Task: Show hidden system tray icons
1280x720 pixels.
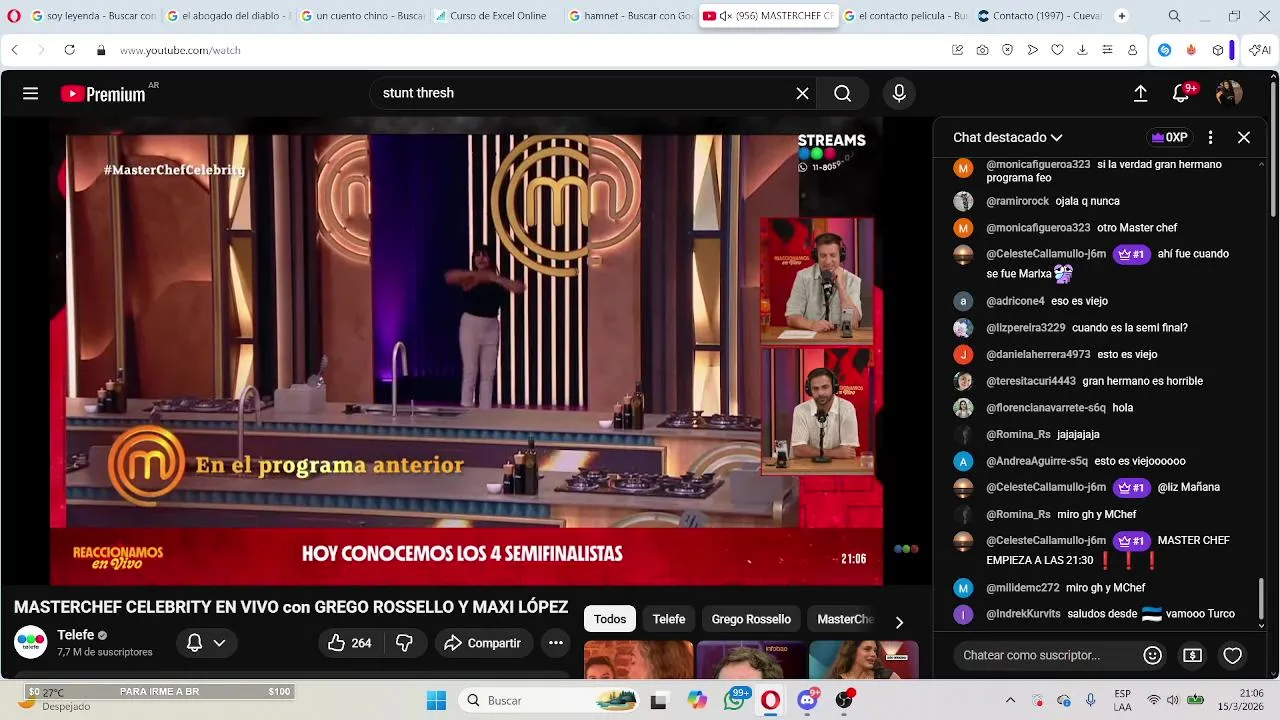Action: tap(1010, 701)
